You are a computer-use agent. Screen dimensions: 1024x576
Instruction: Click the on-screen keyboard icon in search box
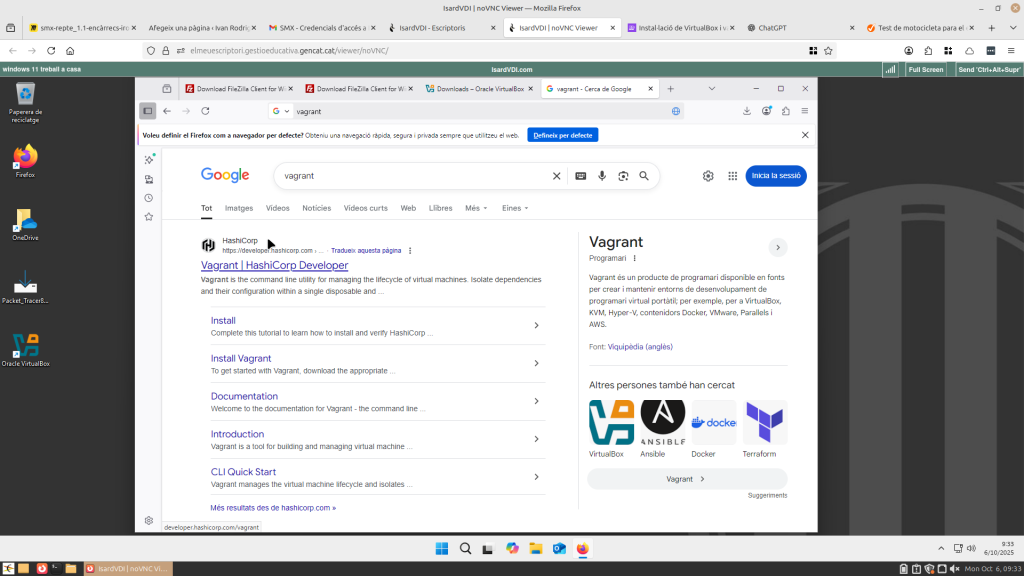click(x=581, y=176)
